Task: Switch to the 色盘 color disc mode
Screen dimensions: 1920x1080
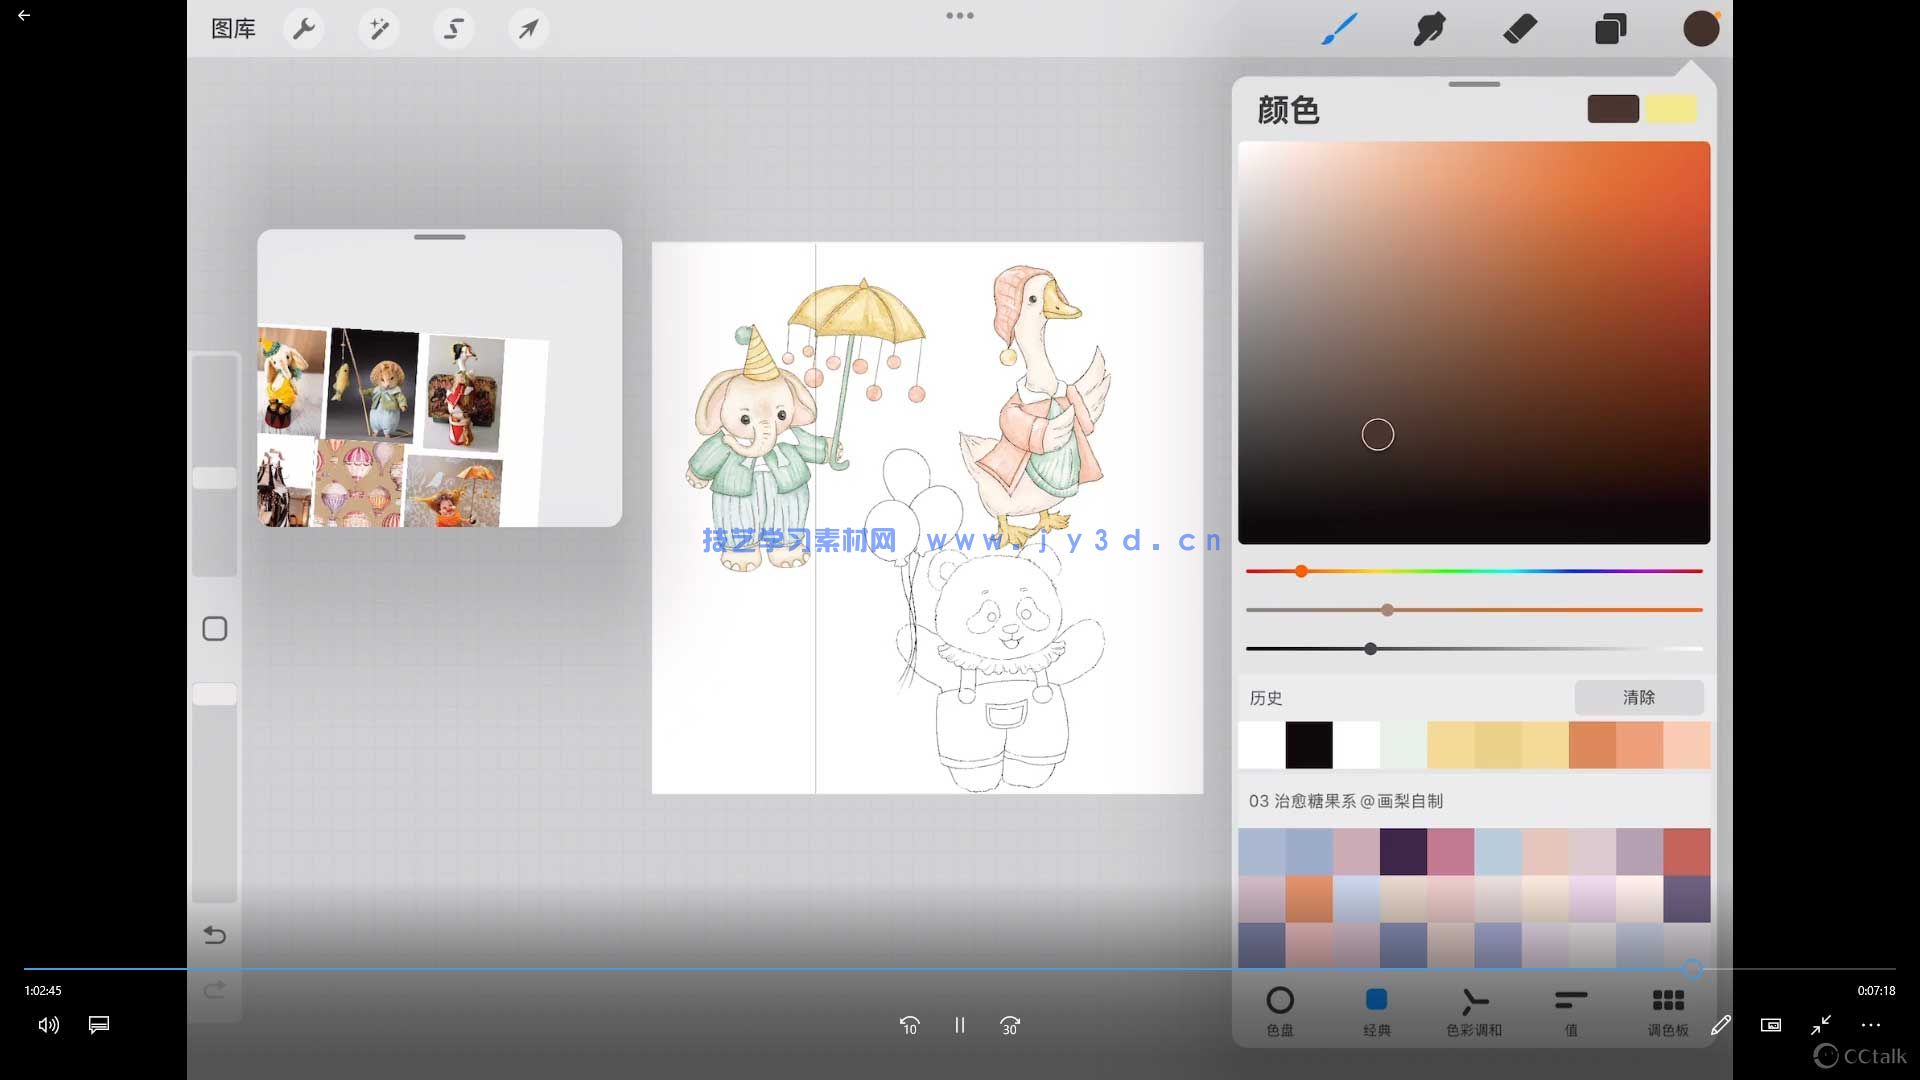Action: click(1280, 1008)
